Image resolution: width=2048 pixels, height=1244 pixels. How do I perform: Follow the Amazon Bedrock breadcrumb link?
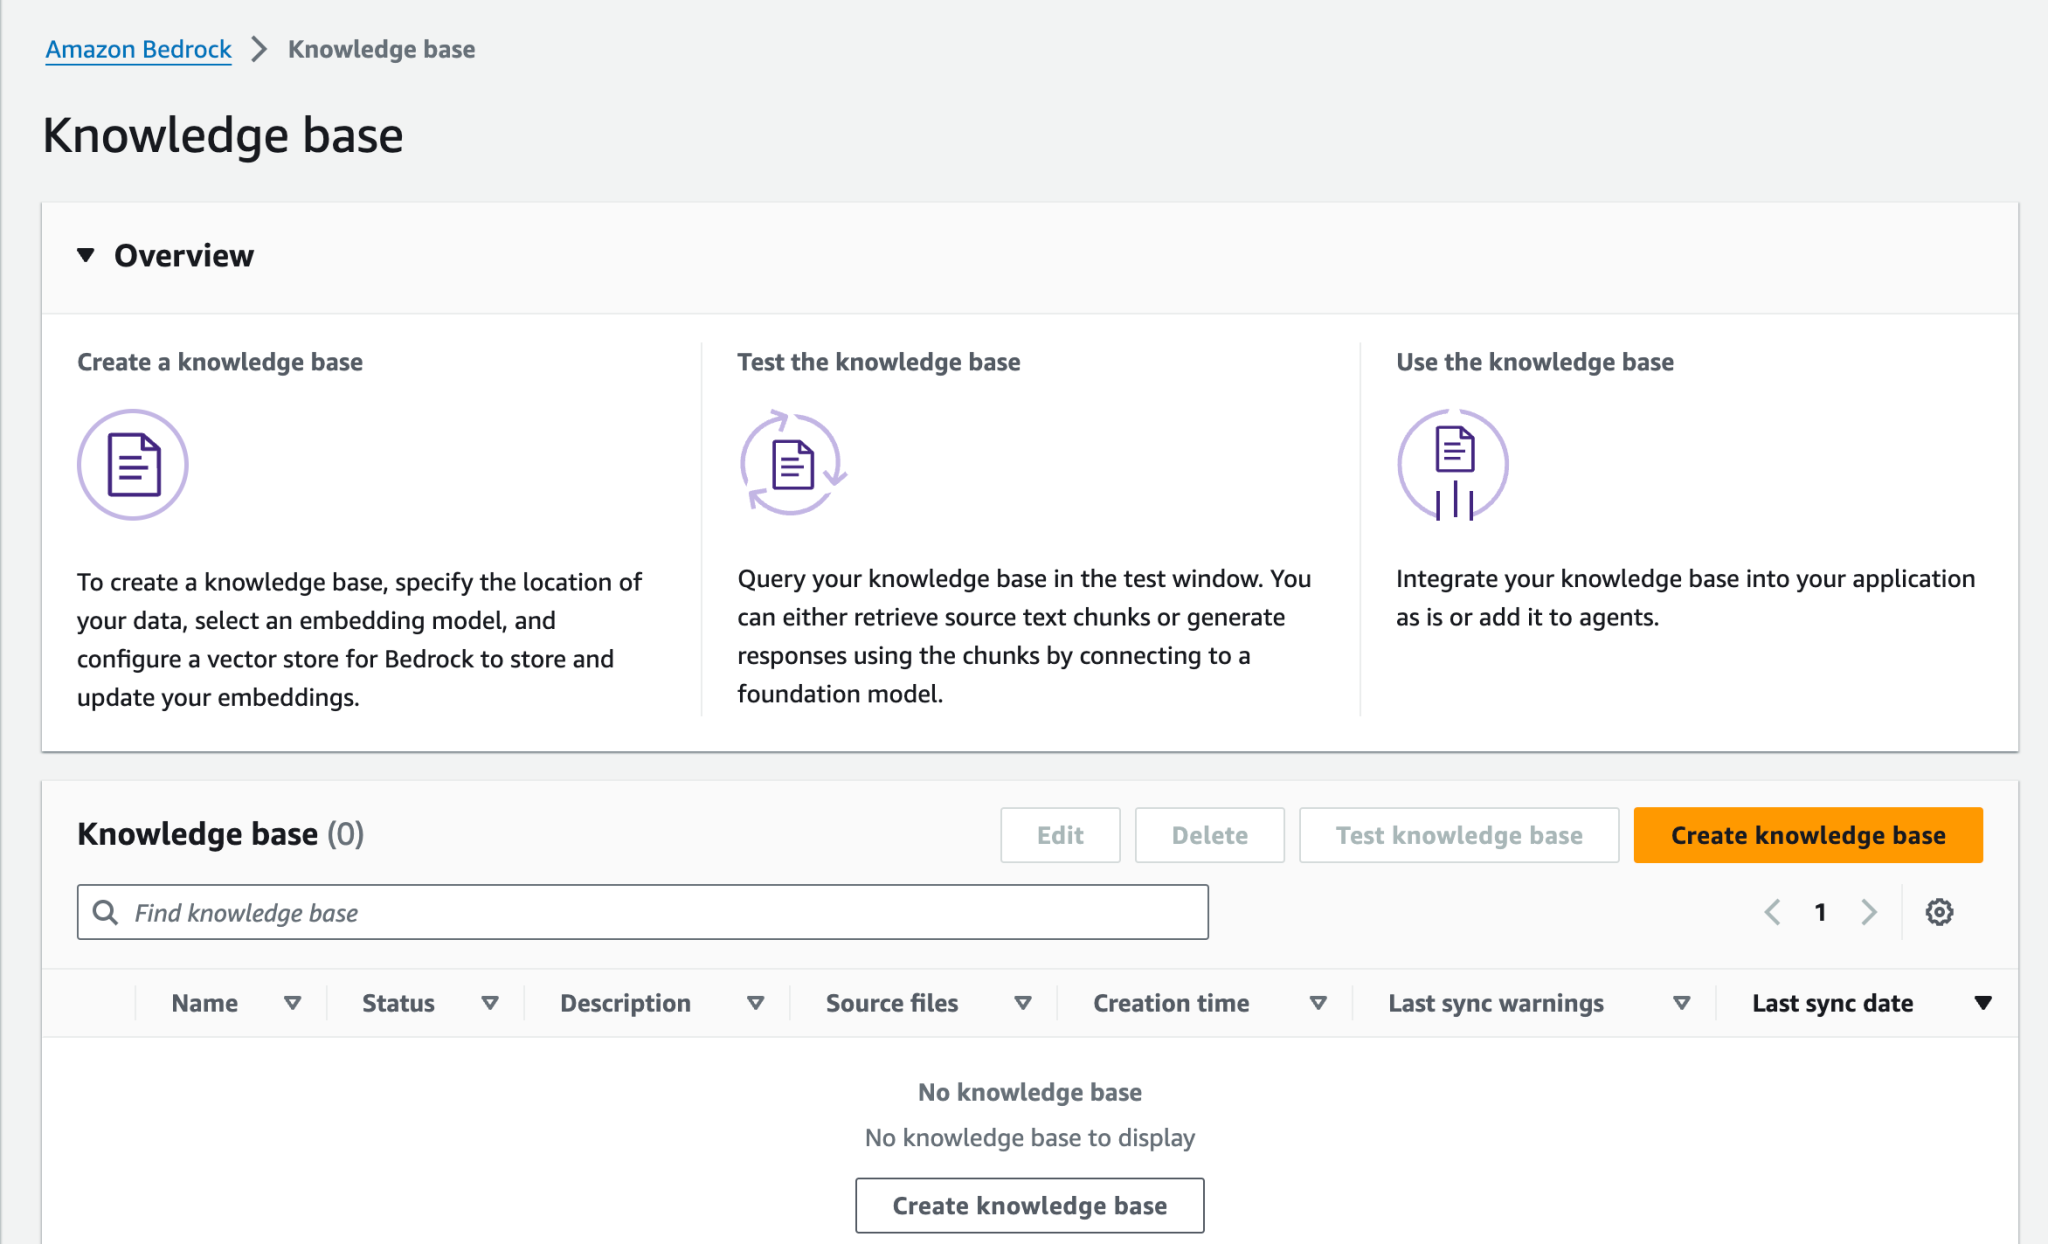[138, 48]
